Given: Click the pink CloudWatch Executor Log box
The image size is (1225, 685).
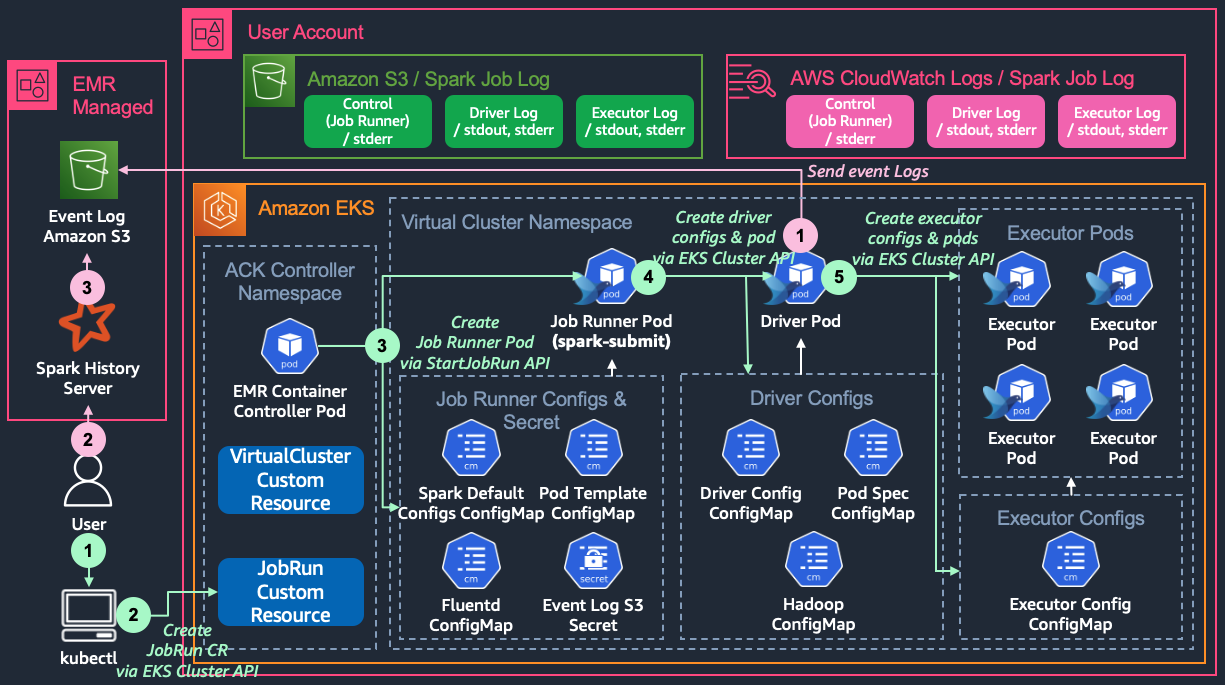Looking at the screenshot, I should tap(1117, 122).
